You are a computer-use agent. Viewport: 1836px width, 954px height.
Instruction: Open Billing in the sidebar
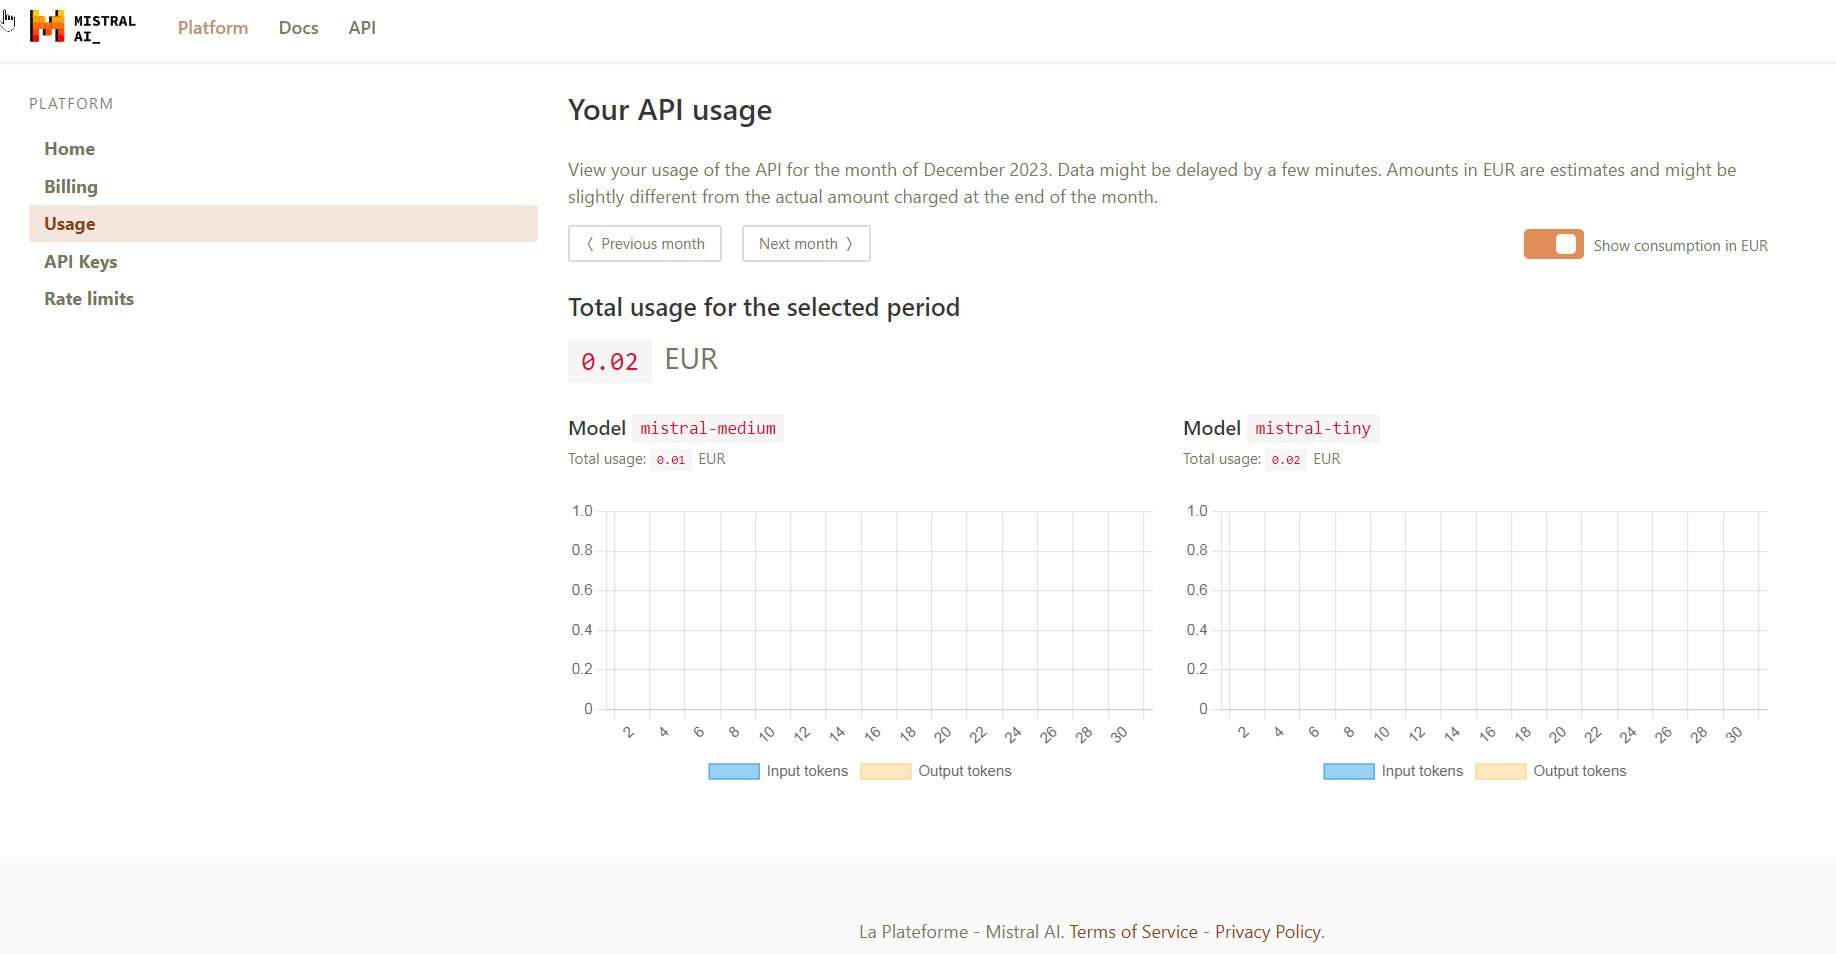pyautogui.click(x=71, y=187)
